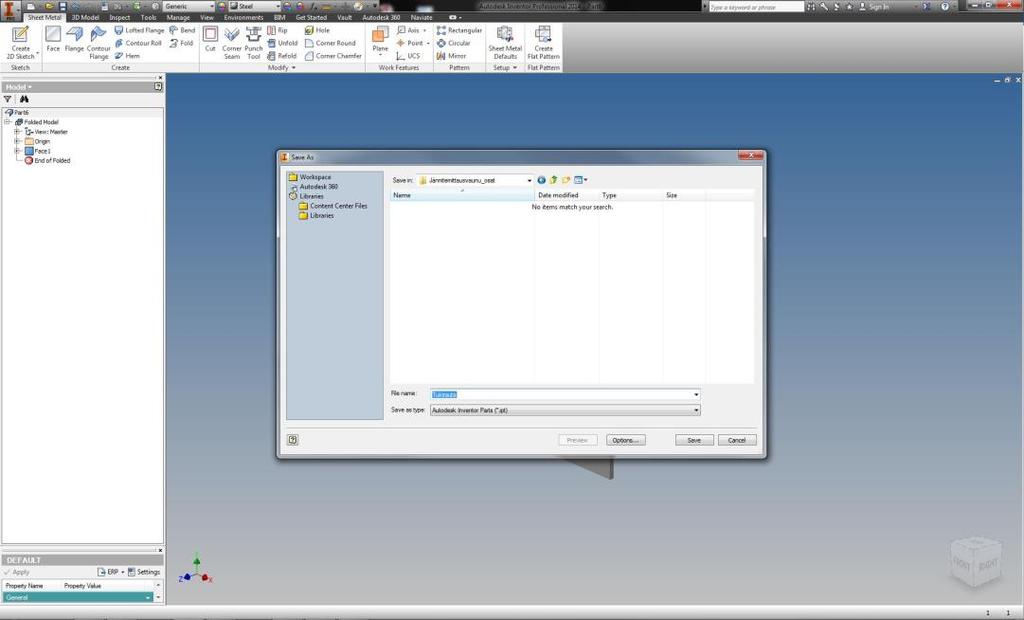Click the File name input field
The width and height of the screenshot is (1024, 620).
click(565, 395)
